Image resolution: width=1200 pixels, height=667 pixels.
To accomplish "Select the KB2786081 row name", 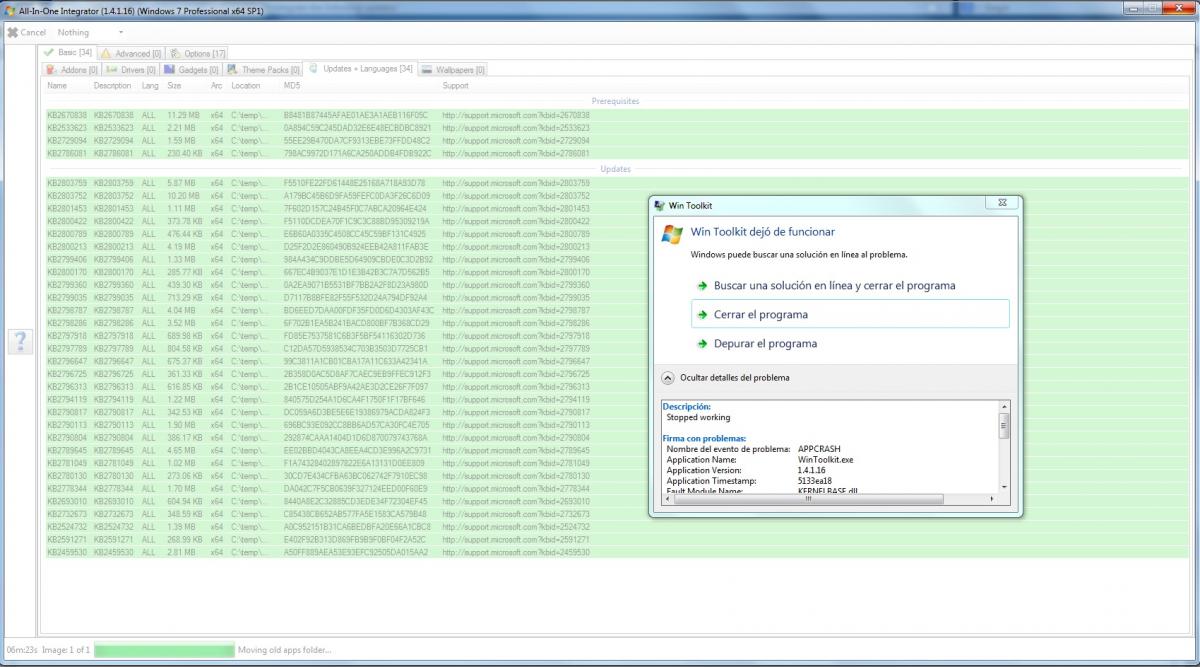I will click(67, 154).
